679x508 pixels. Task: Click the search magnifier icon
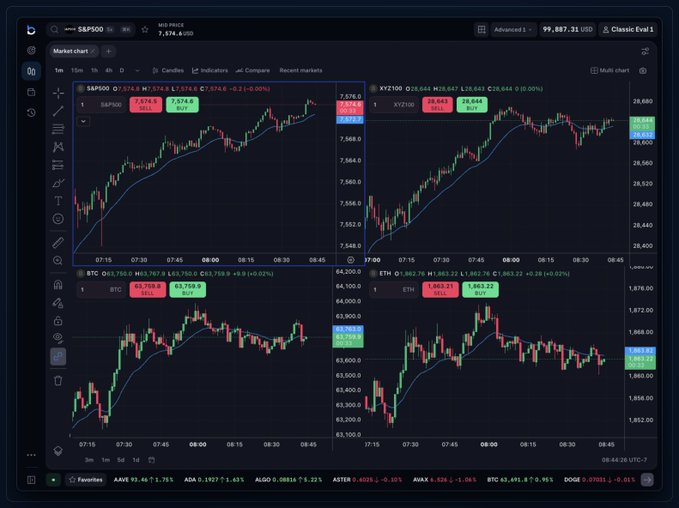coord(54,29)
